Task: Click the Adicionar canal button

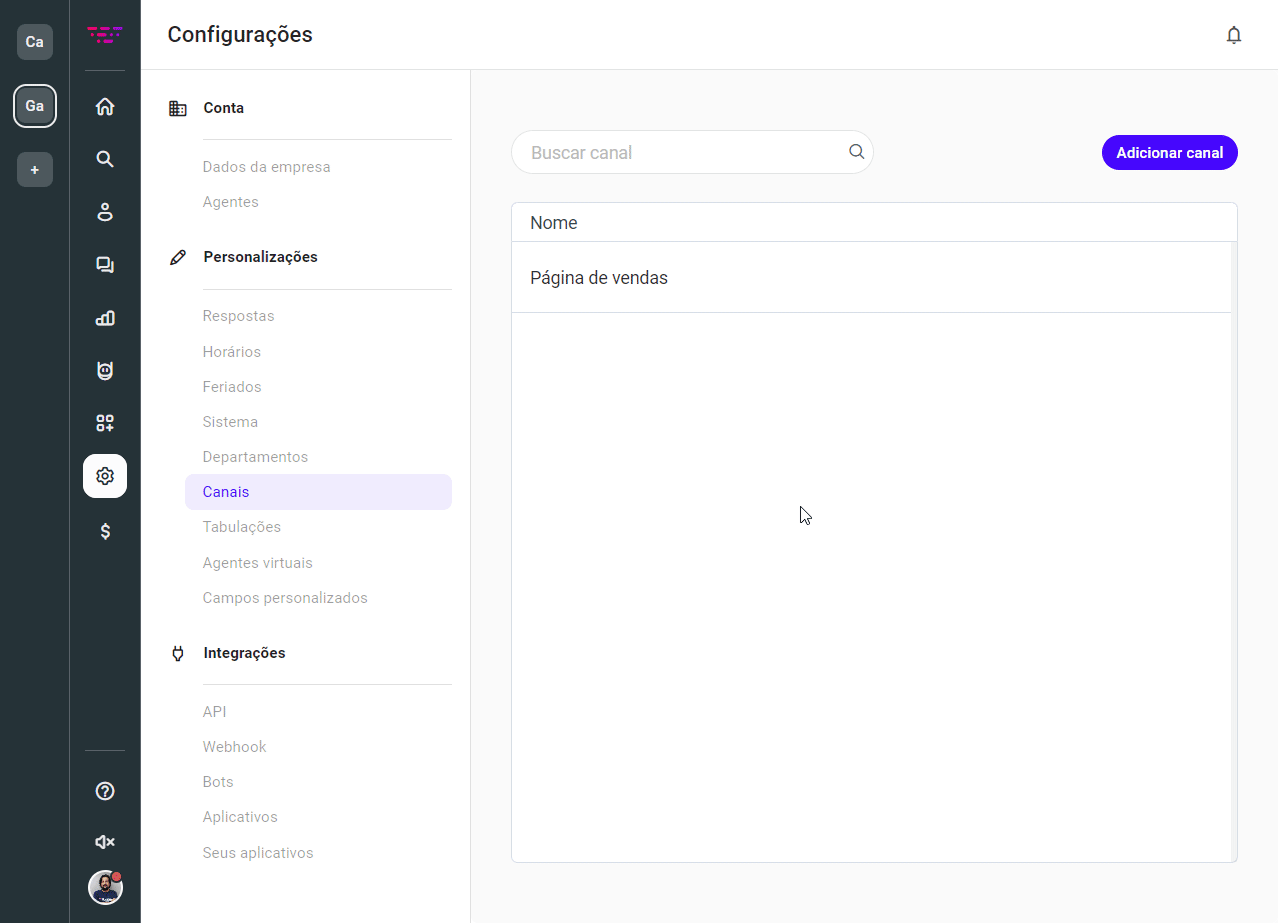Action: (x=1169, y=153)
